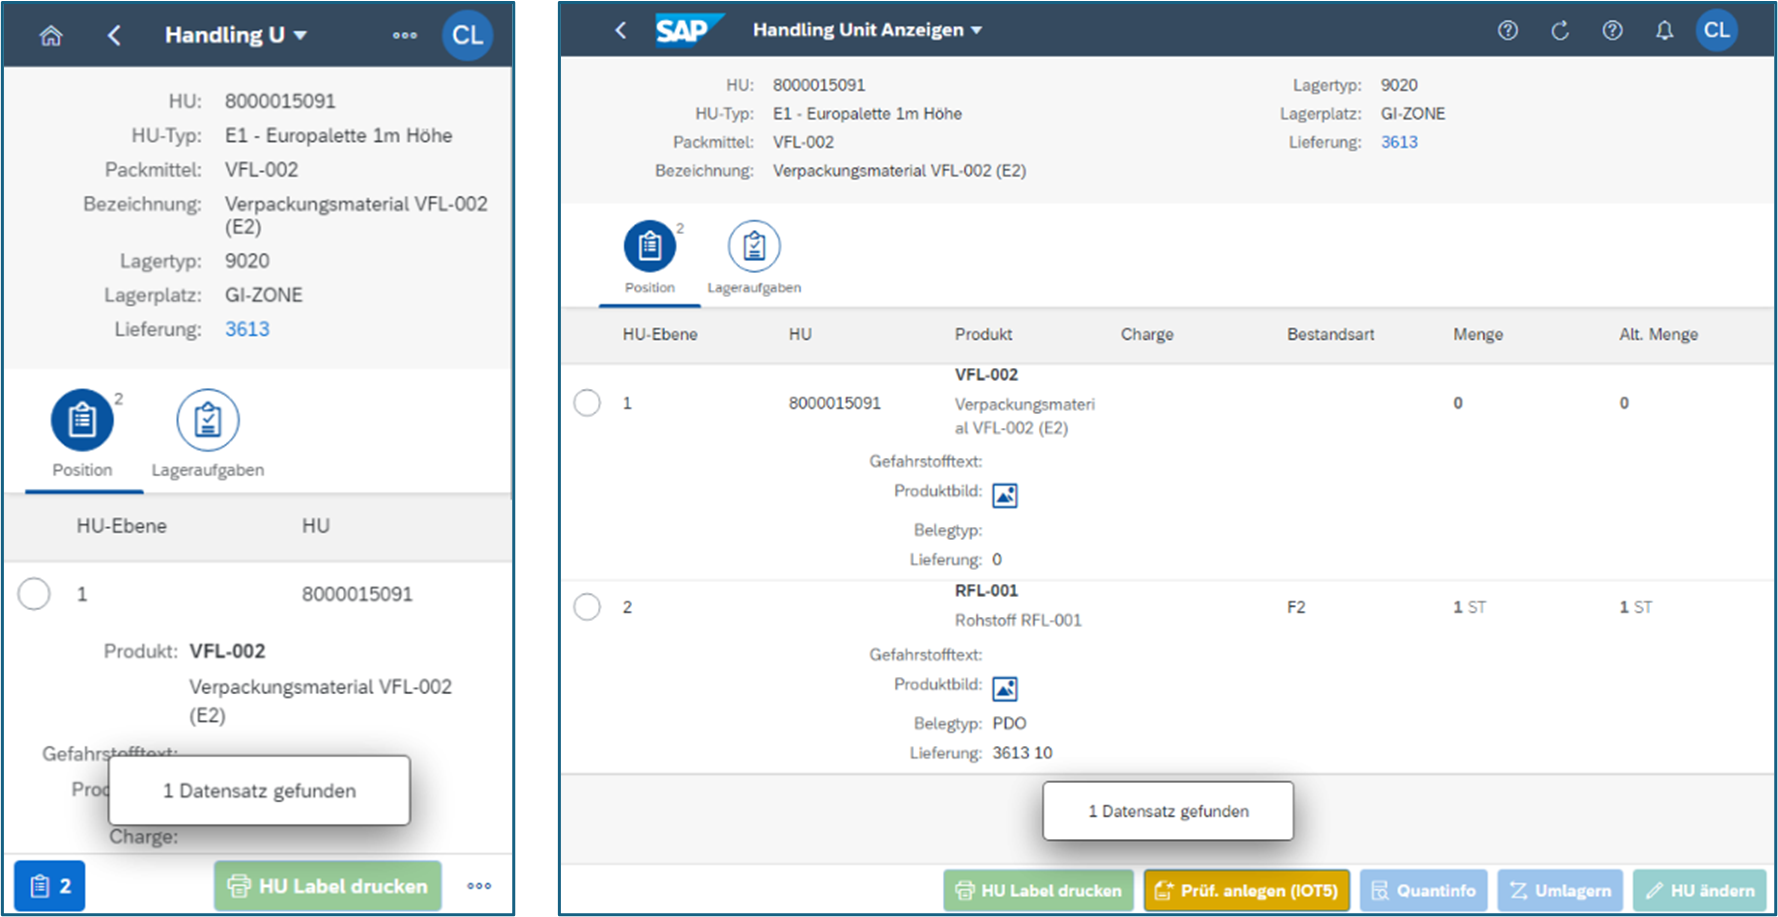Select row 2 radio button in desktop table

coord(587,607)
